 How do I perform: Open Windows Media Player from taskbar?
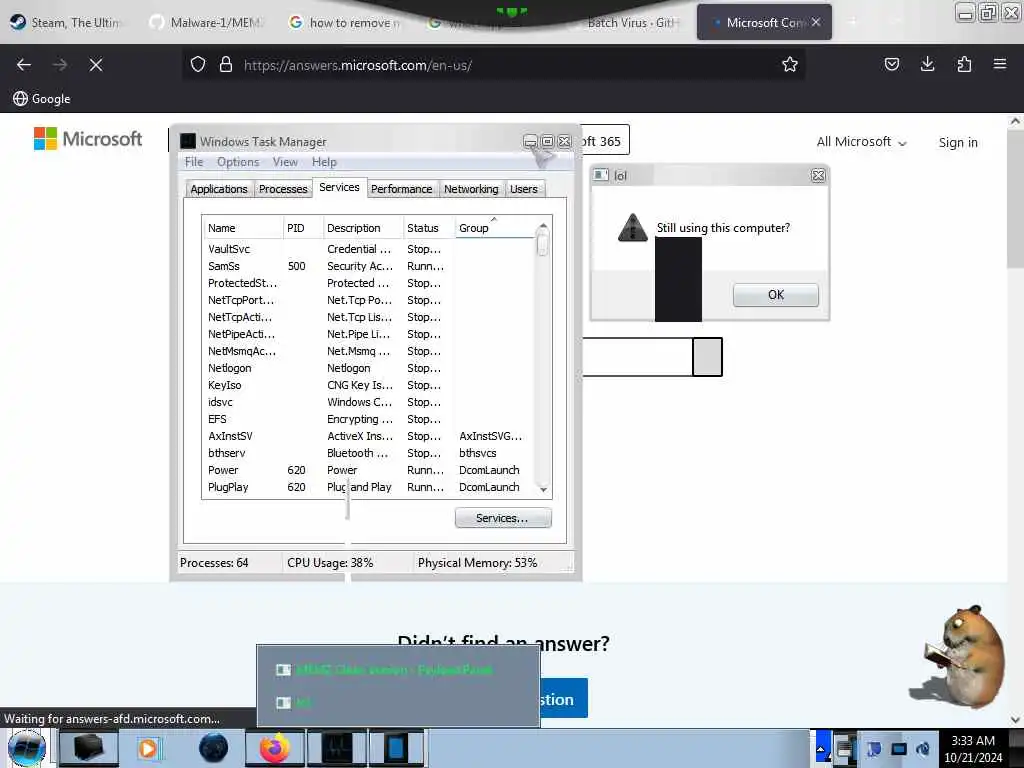click(148, 748)
